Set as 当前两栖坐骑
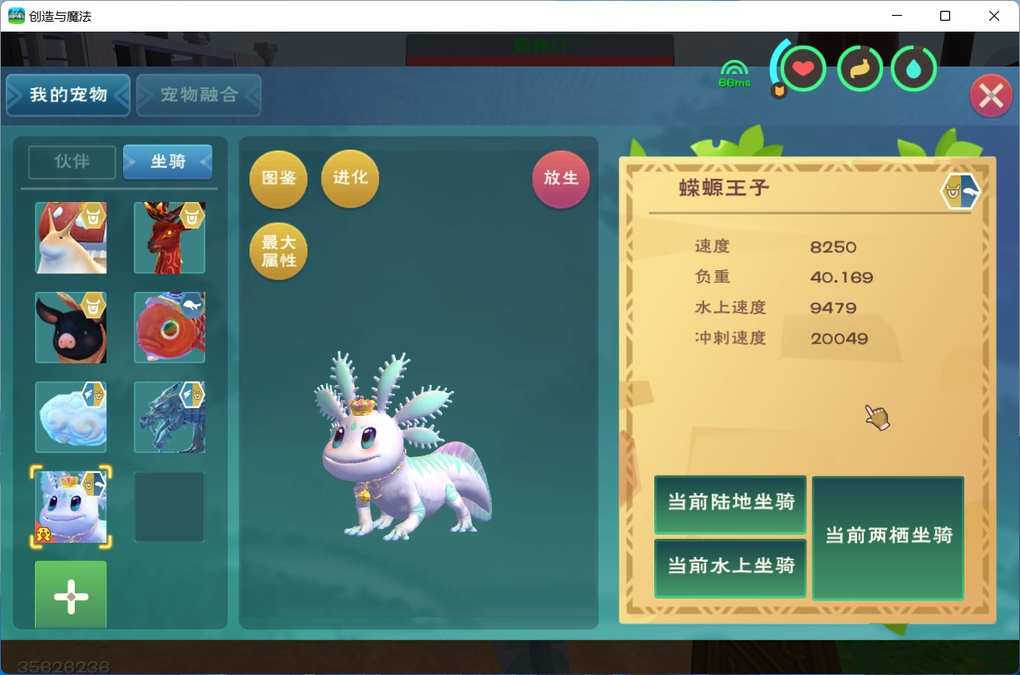 point(888,536)
